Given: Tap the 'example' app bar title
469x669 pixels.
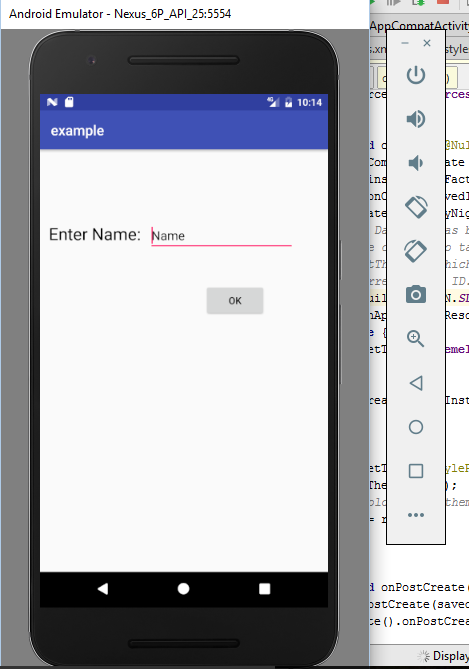Looking at the screenshot, I should click(77, 131).
